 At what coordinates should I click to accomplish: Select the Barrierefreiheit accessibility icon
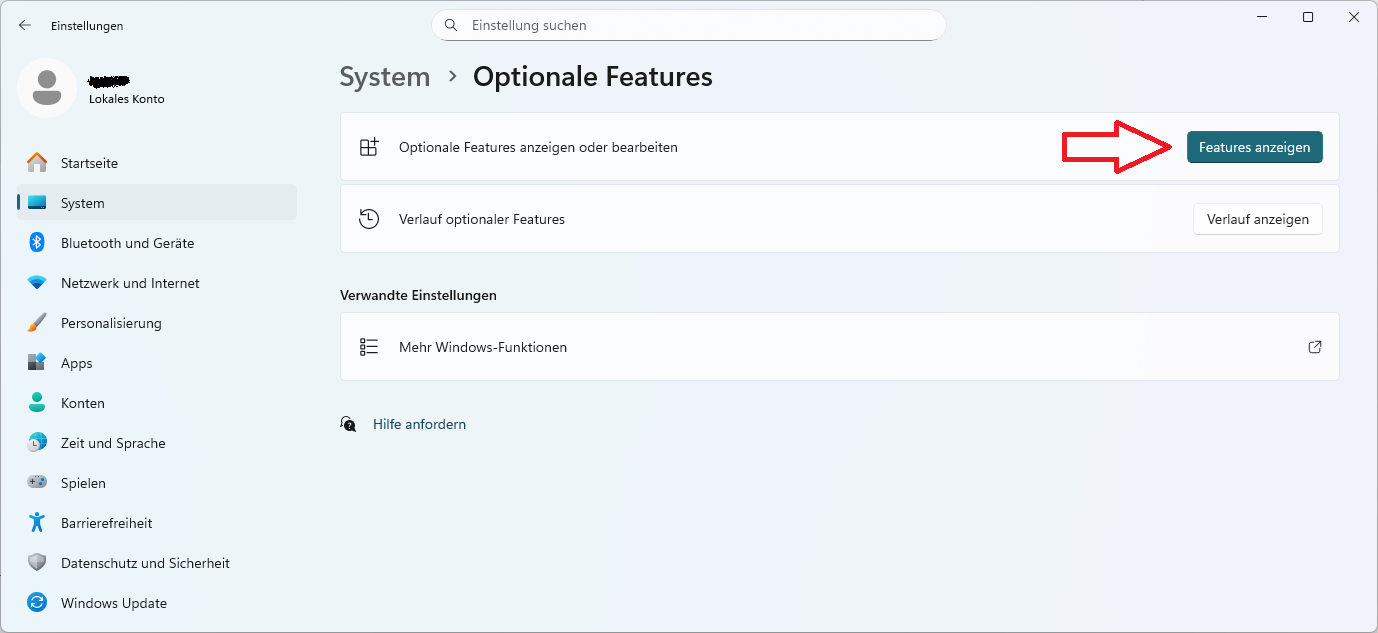38,522
